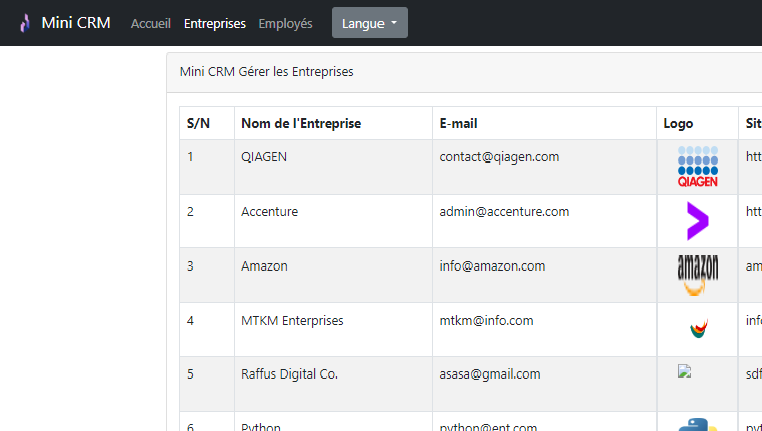
Task: Click the broken Raffus Digital logo image
Action: tap(684, 371)
